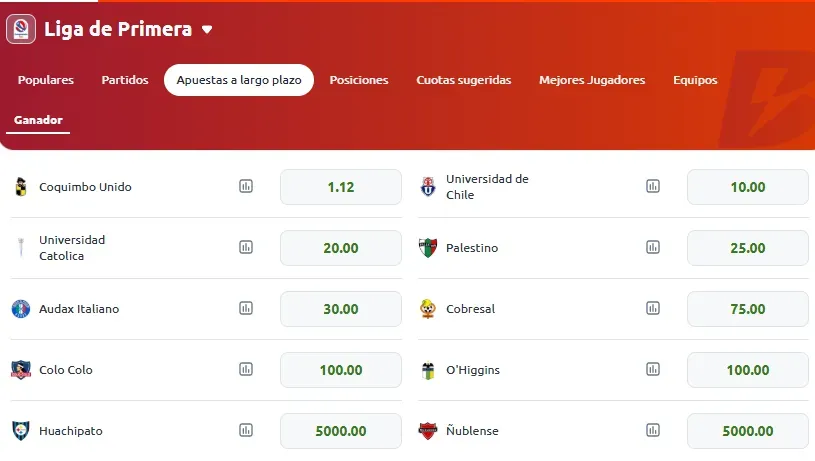View stats icon for Colo Colo
Viewport: 815px width, 461px height.
point(246,370)
